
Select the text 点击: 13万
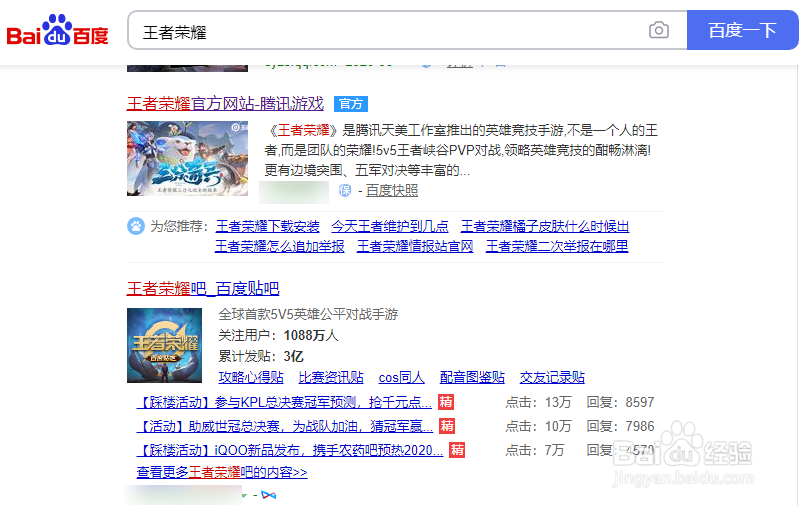pyautogui.click(x=538, y=403)
